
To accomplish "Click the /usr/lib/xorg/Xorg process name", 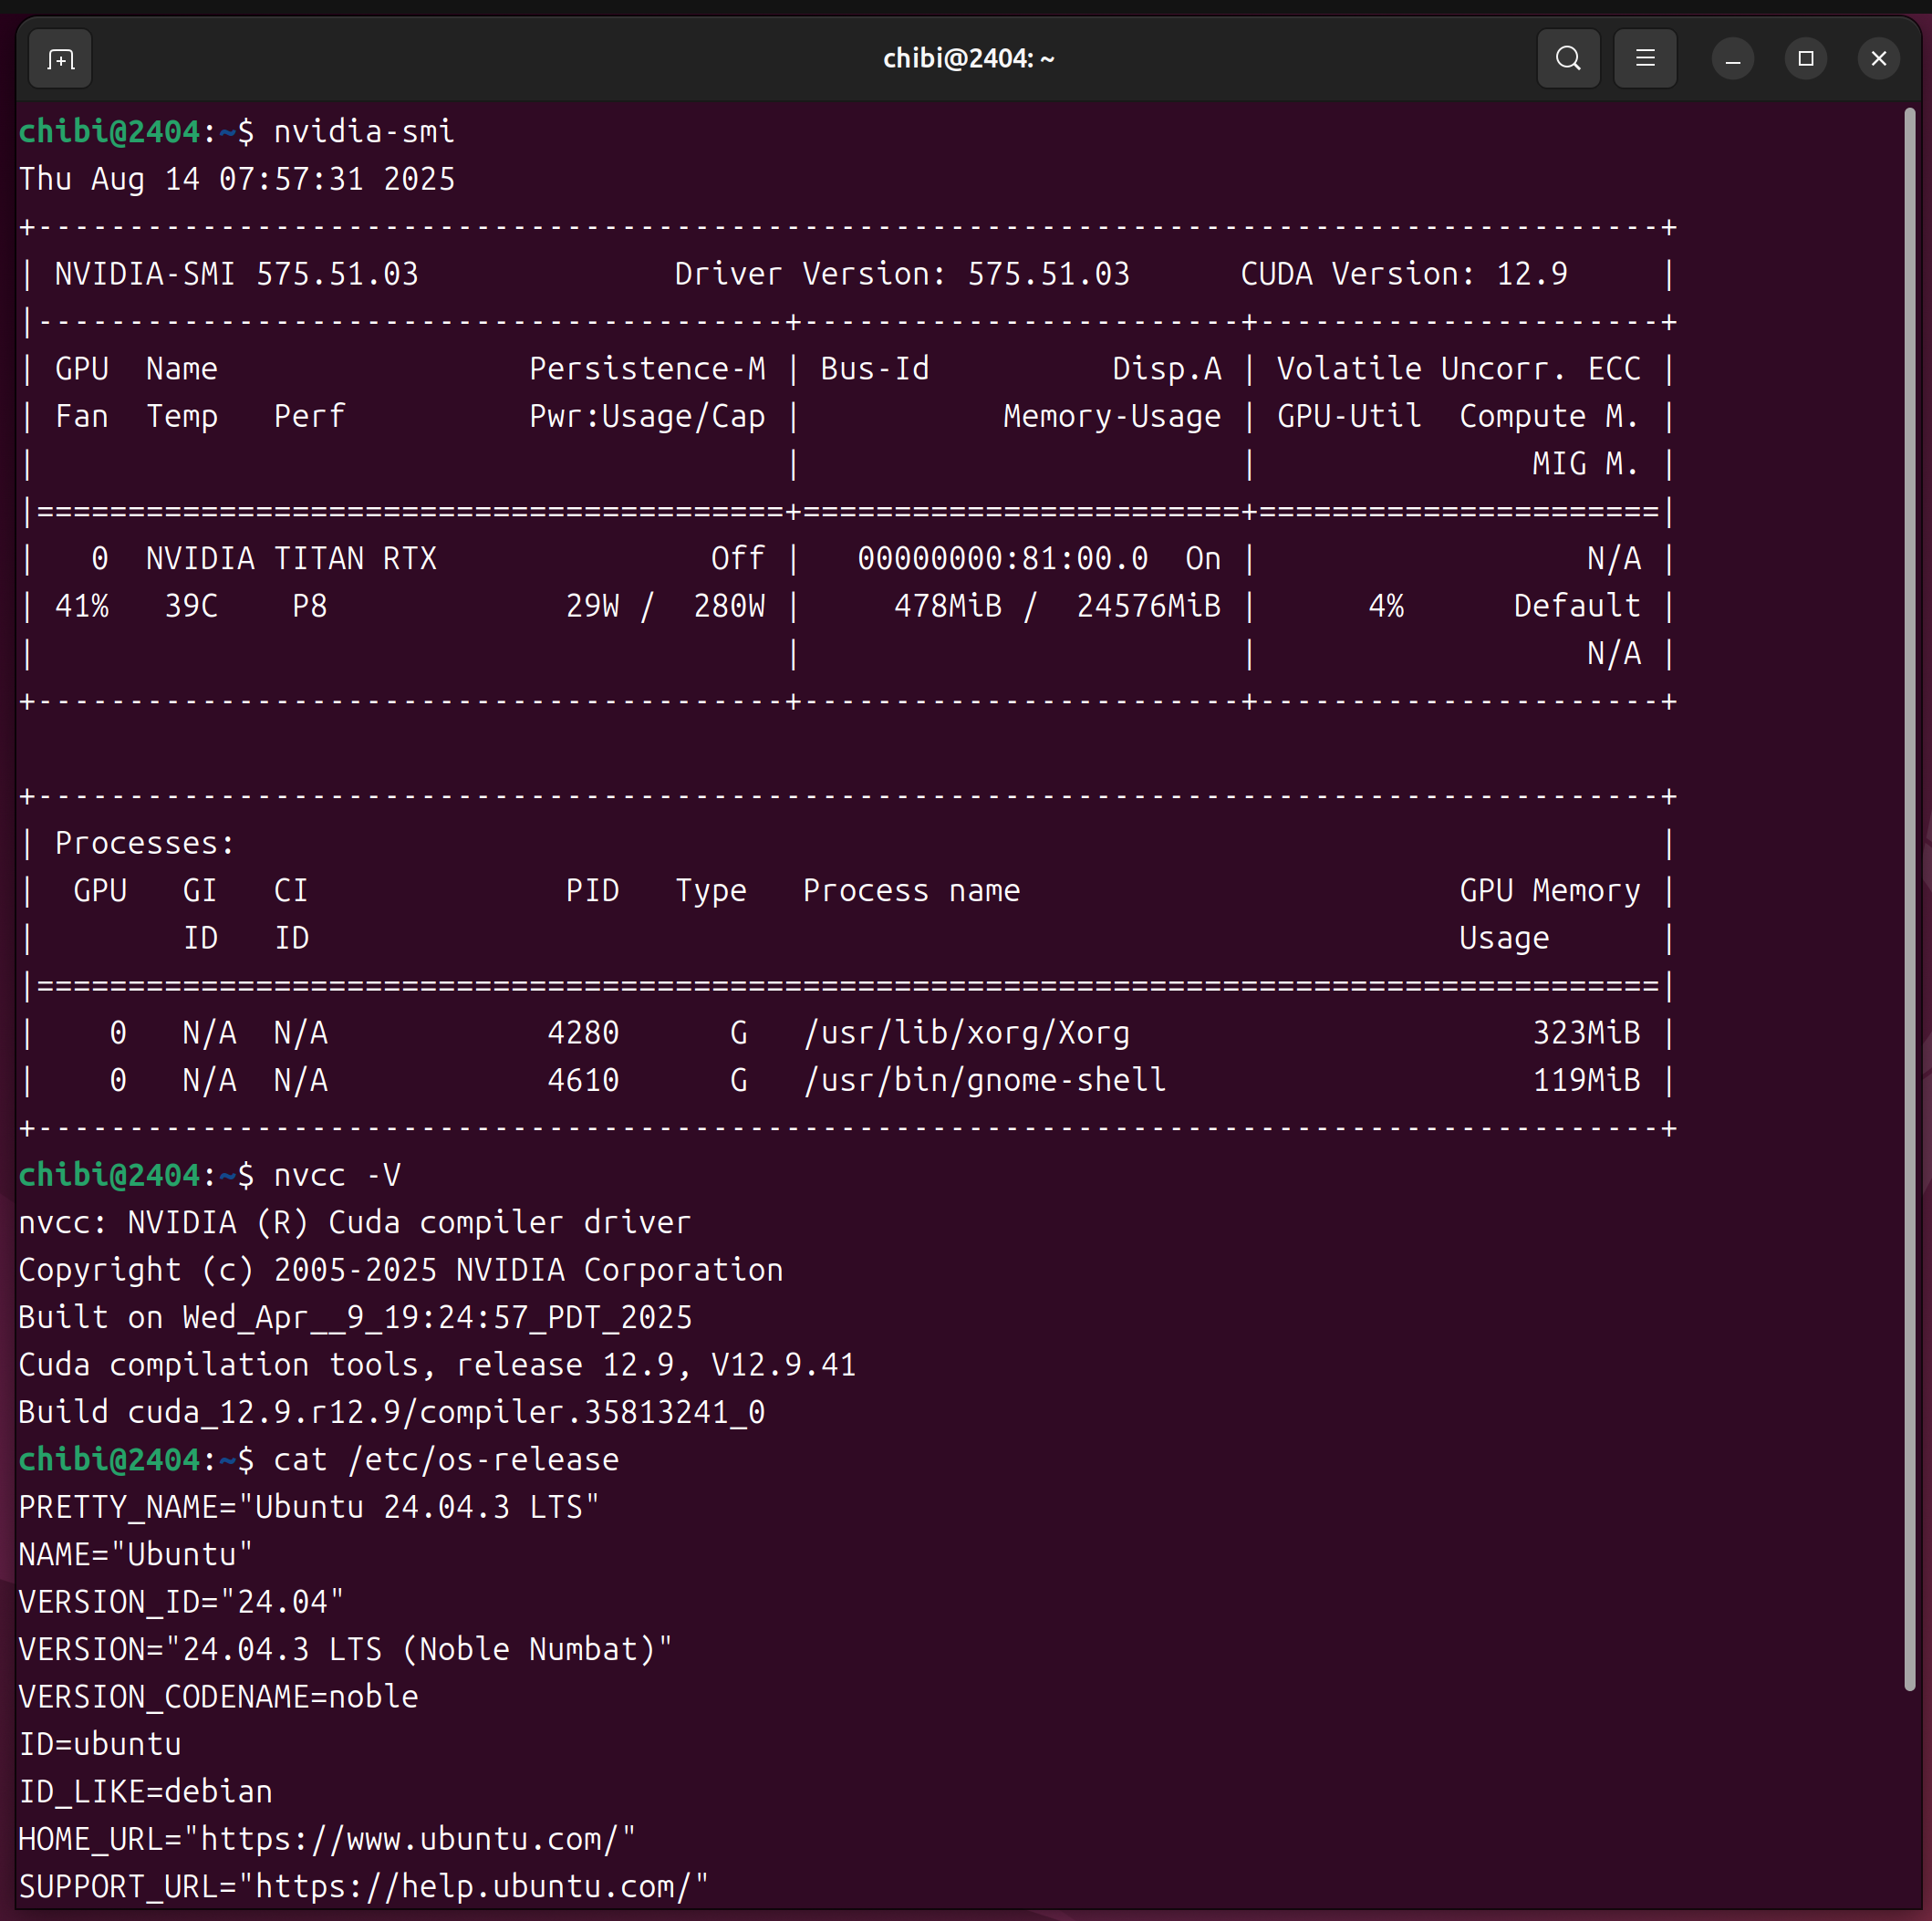I will [x=966, y=1033].
